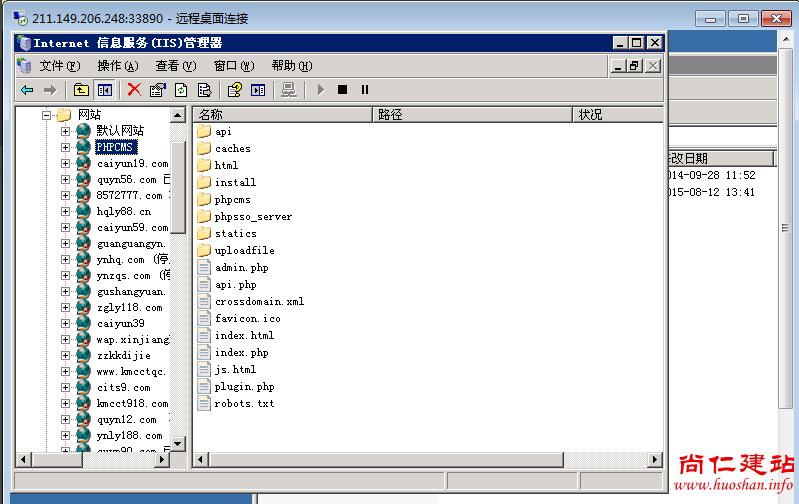Click right arrow of file list horizontal scrollbar
The height and width of the screenshot is (504, 799).
[654, 459]
